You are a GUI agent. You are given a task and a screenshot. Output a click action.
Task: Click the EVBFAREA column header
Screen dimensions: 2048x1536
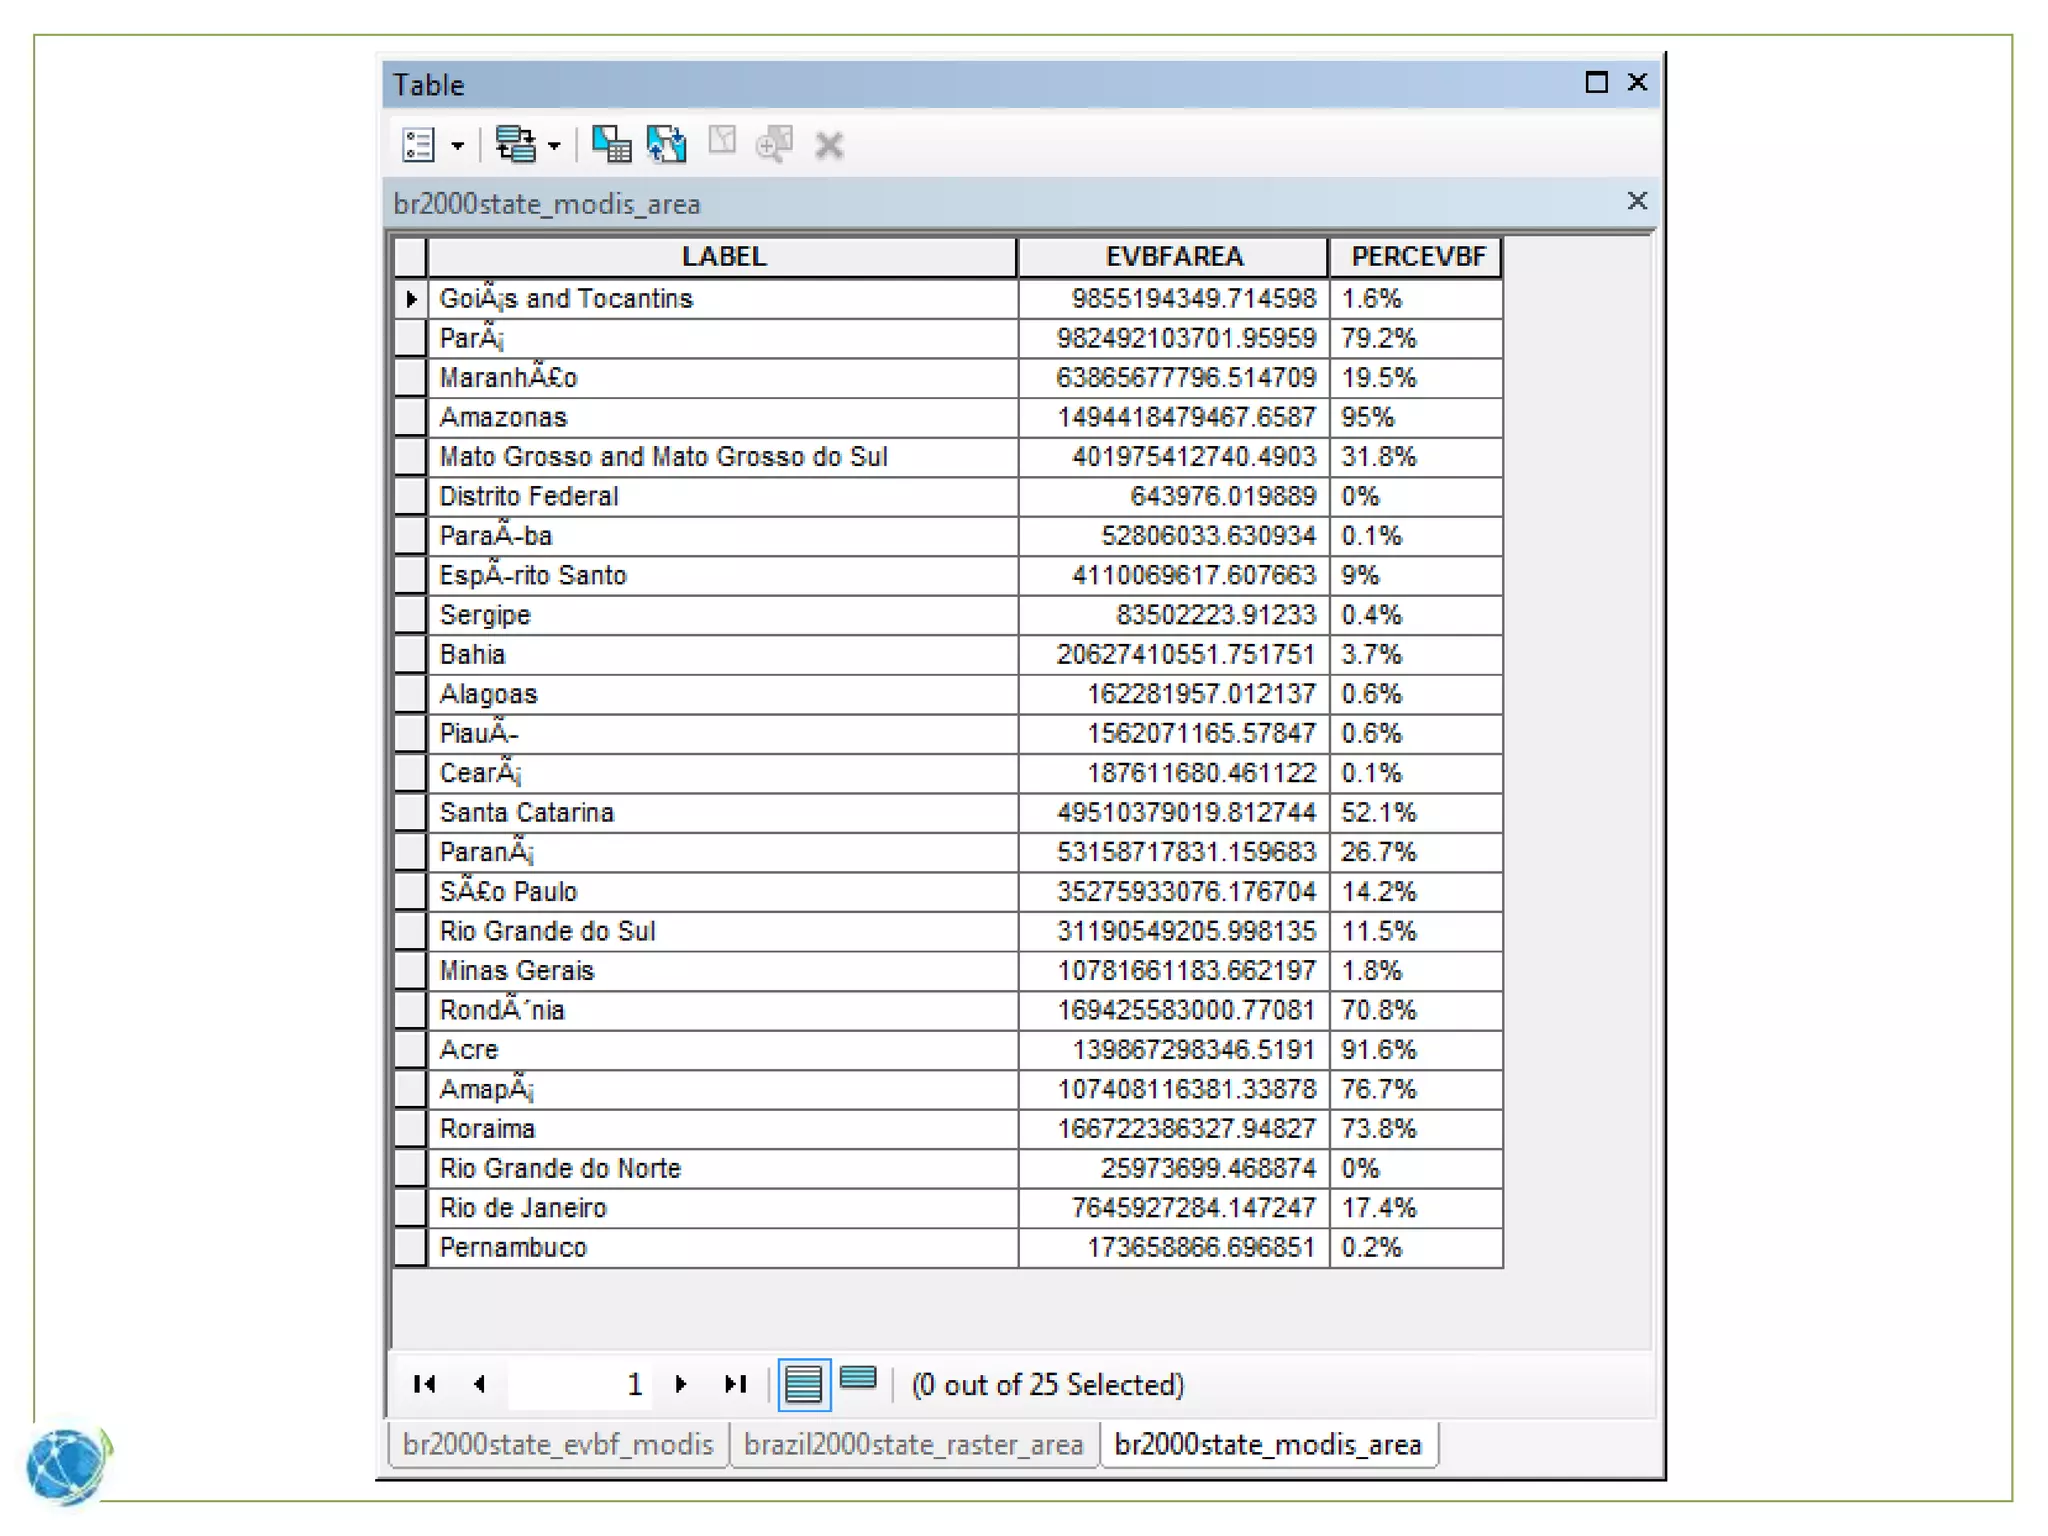pyautogui.click(x=1173, y=257)
